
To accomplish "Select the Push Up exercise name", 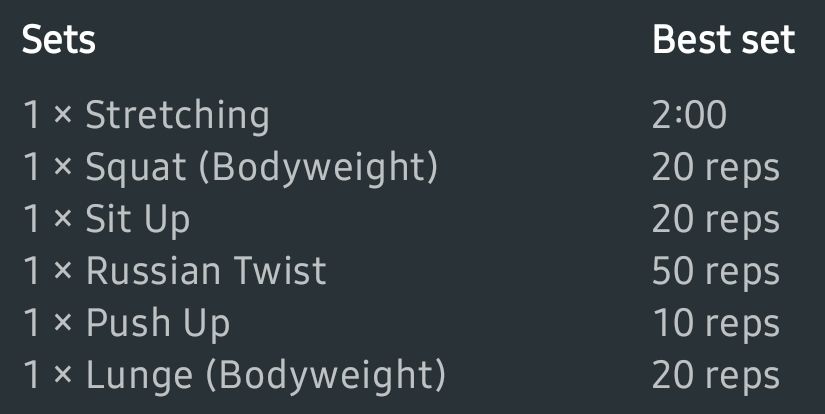I will 158,323.
